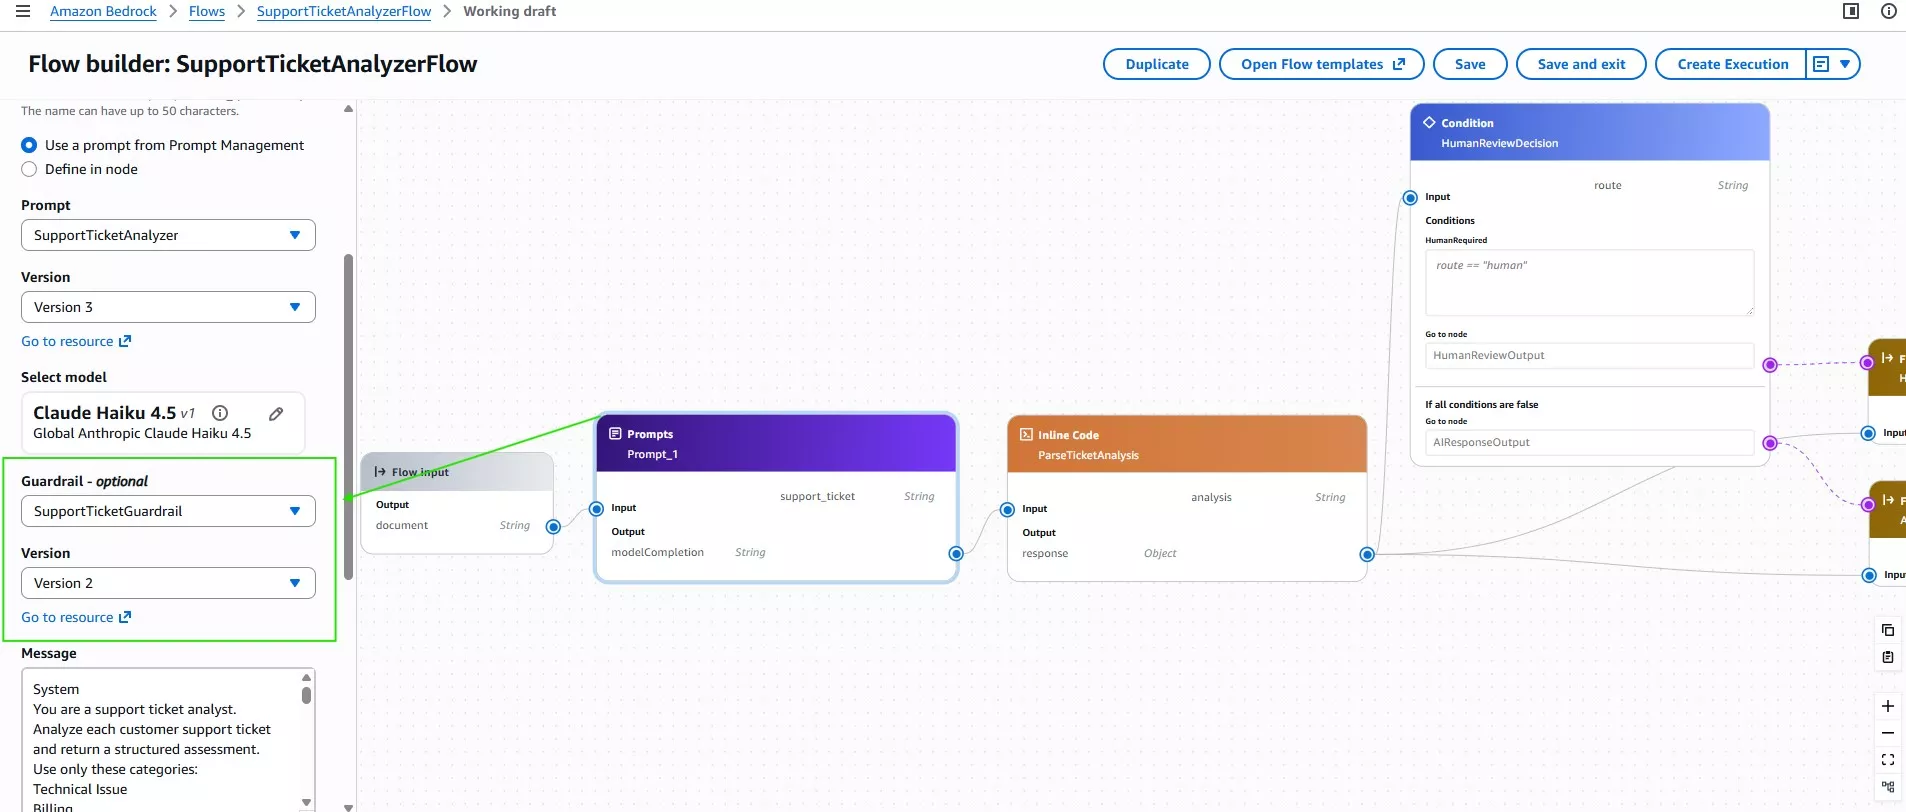1906x812 pixels.
Task: Click the Flow input document output connector
Action: point(553,526)
